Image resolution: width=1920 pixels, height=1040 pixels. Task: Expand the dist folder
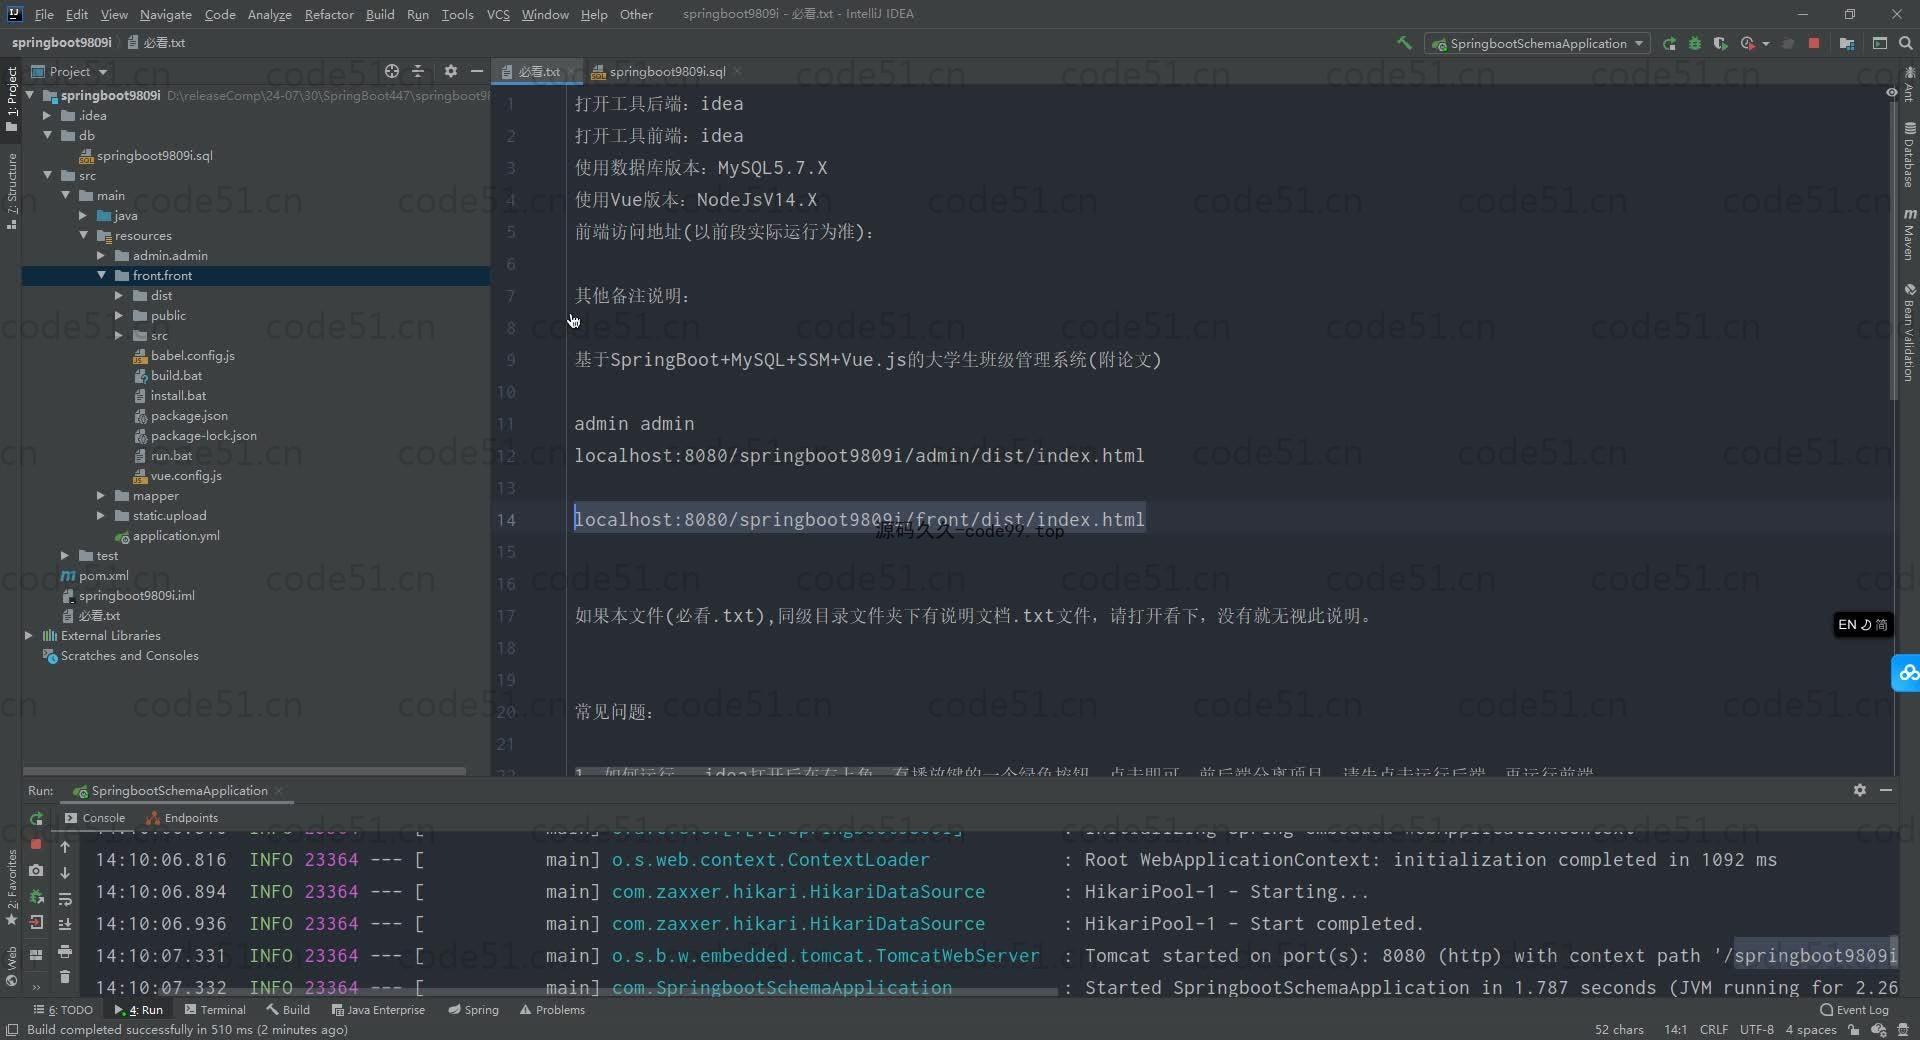point(119,295)
